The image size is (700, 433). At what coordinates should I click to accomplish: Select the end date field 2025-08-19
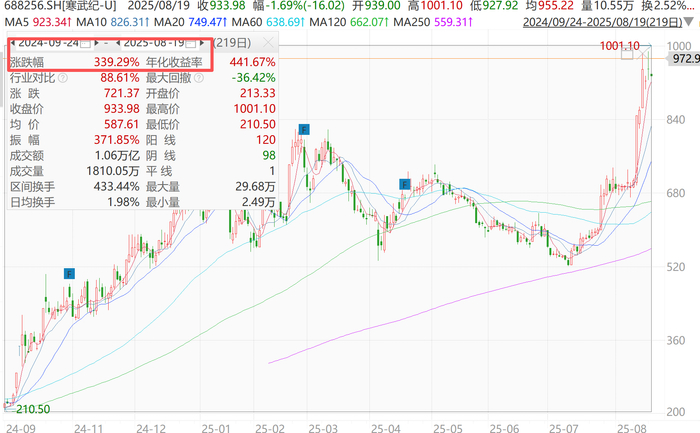[x=154, y=43]
